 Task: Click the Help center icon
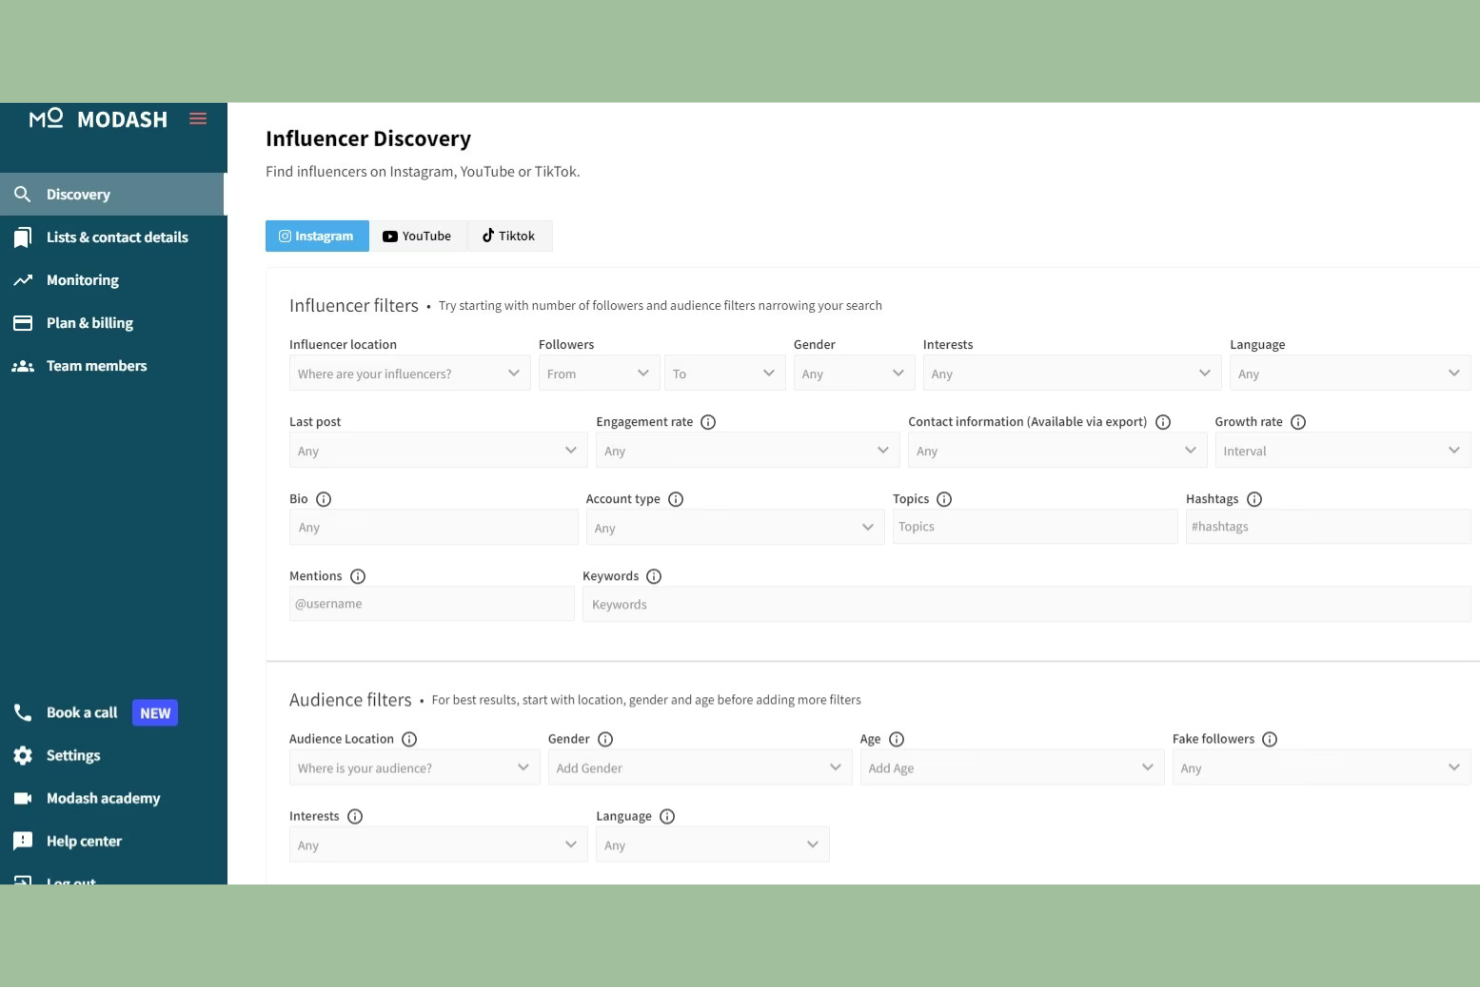coord(23,840)
